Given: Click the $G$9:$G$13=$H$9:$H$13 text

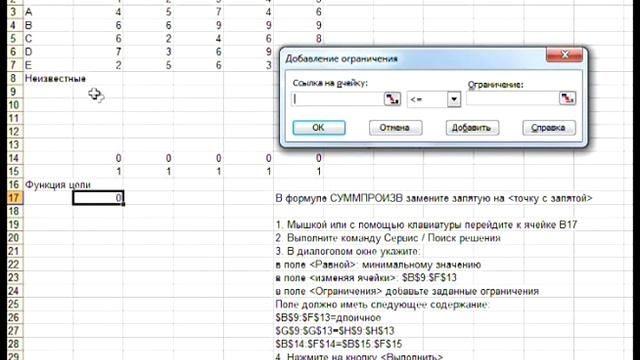Looking at the screenshot, I should pos(335,331).
